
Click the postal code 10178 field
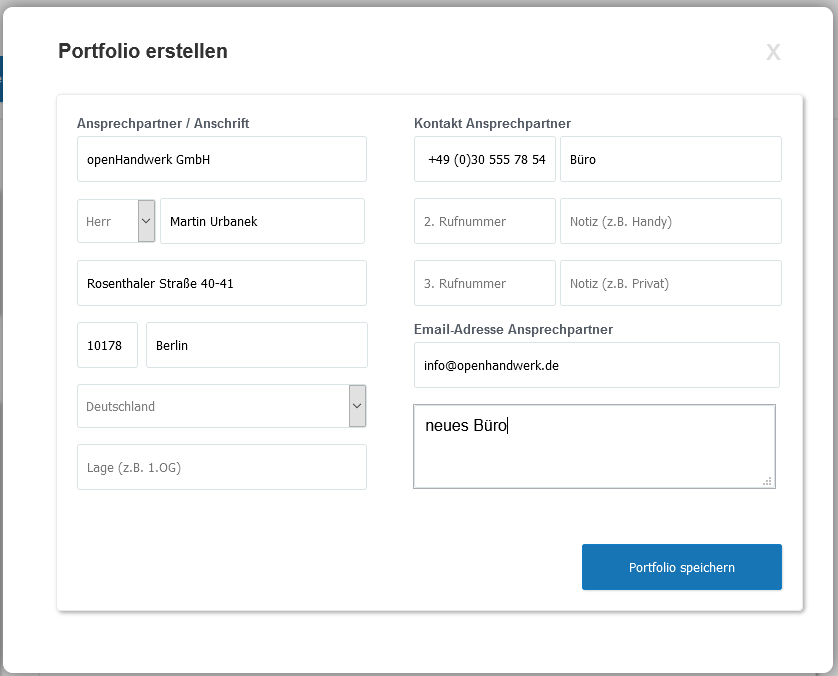click(x=107, y=345)
